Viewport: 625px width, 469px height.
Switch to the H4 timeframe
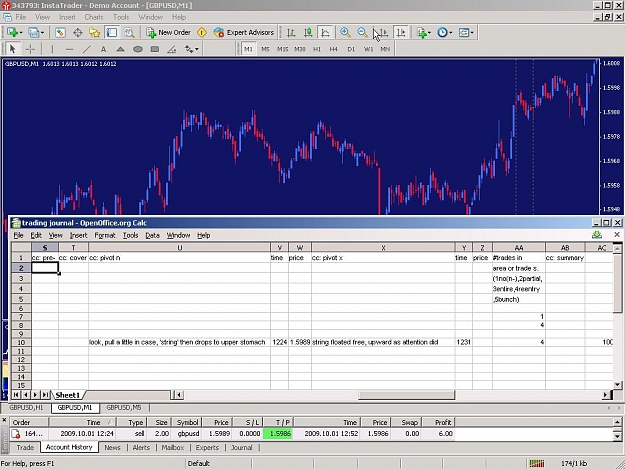click(x=334, y=49)
